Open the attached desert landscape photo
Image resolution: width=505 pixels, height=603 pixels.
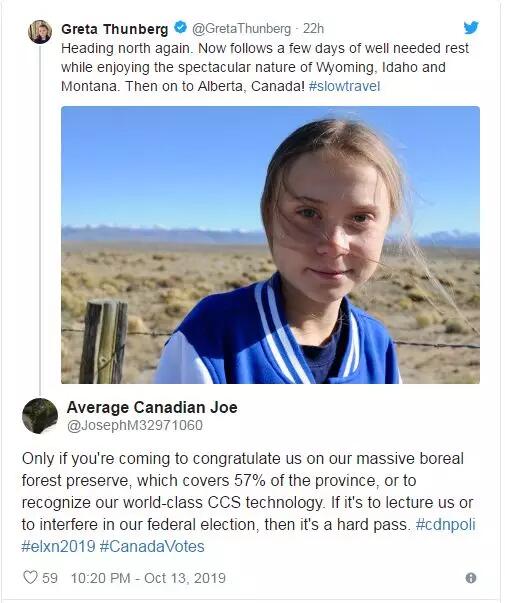[x=270, y=245]
